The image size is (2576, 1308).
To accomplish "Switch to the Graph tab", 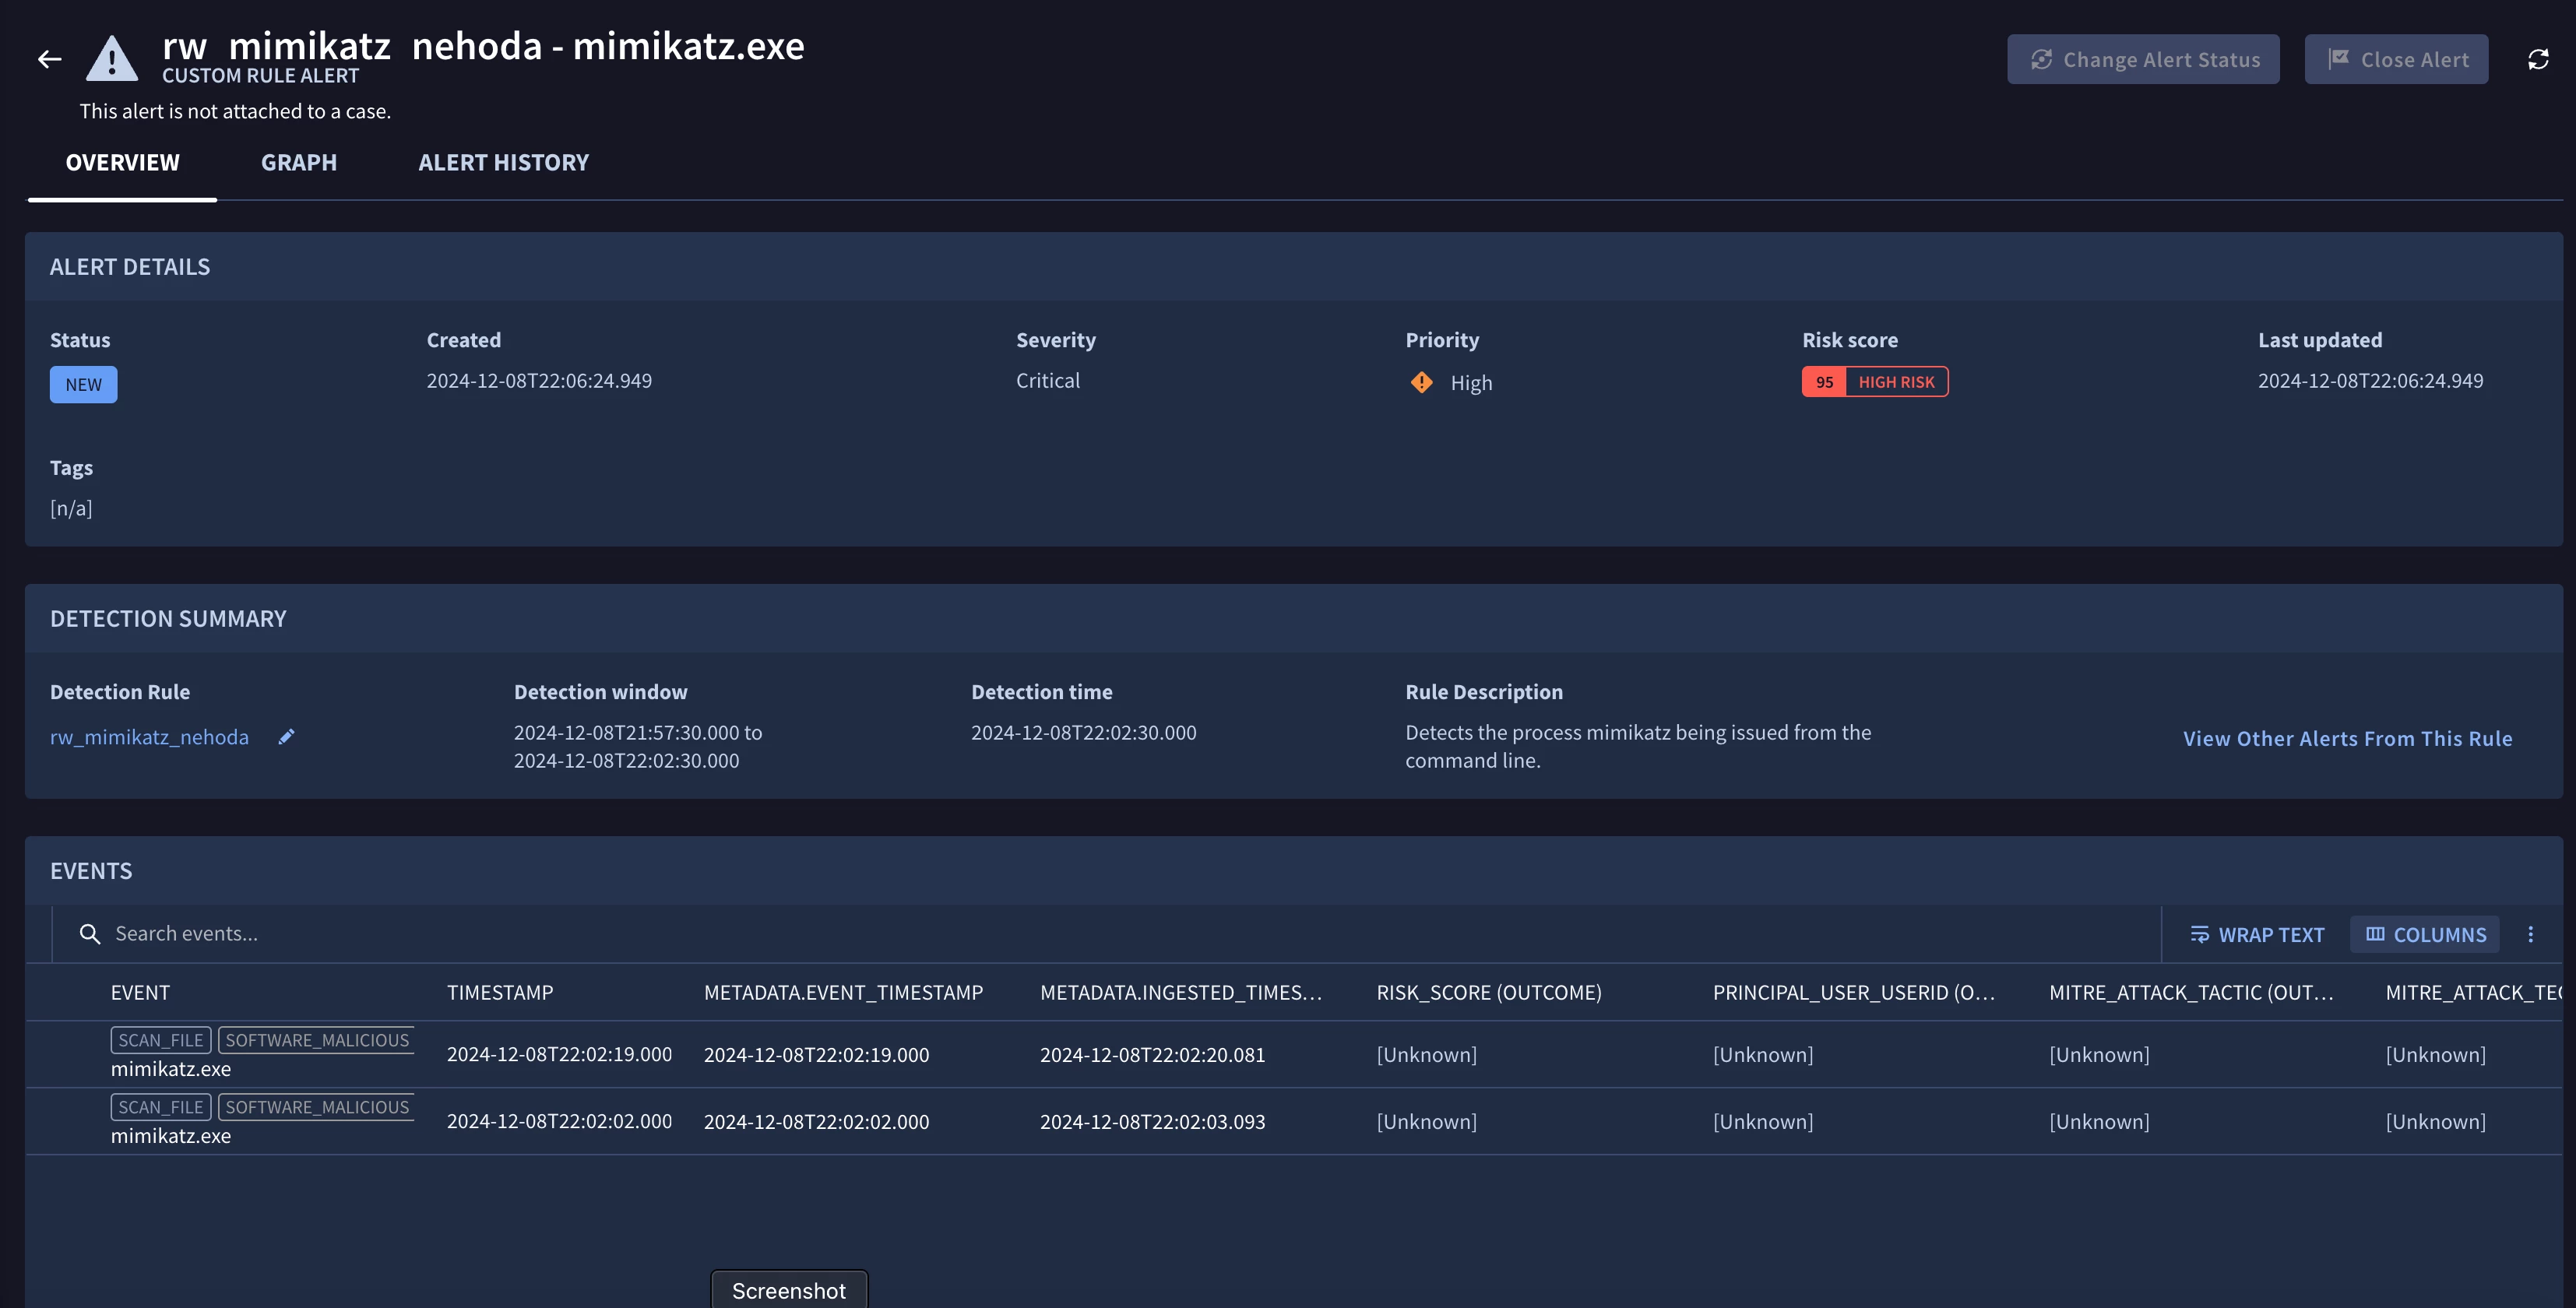I will pos(298,162).
